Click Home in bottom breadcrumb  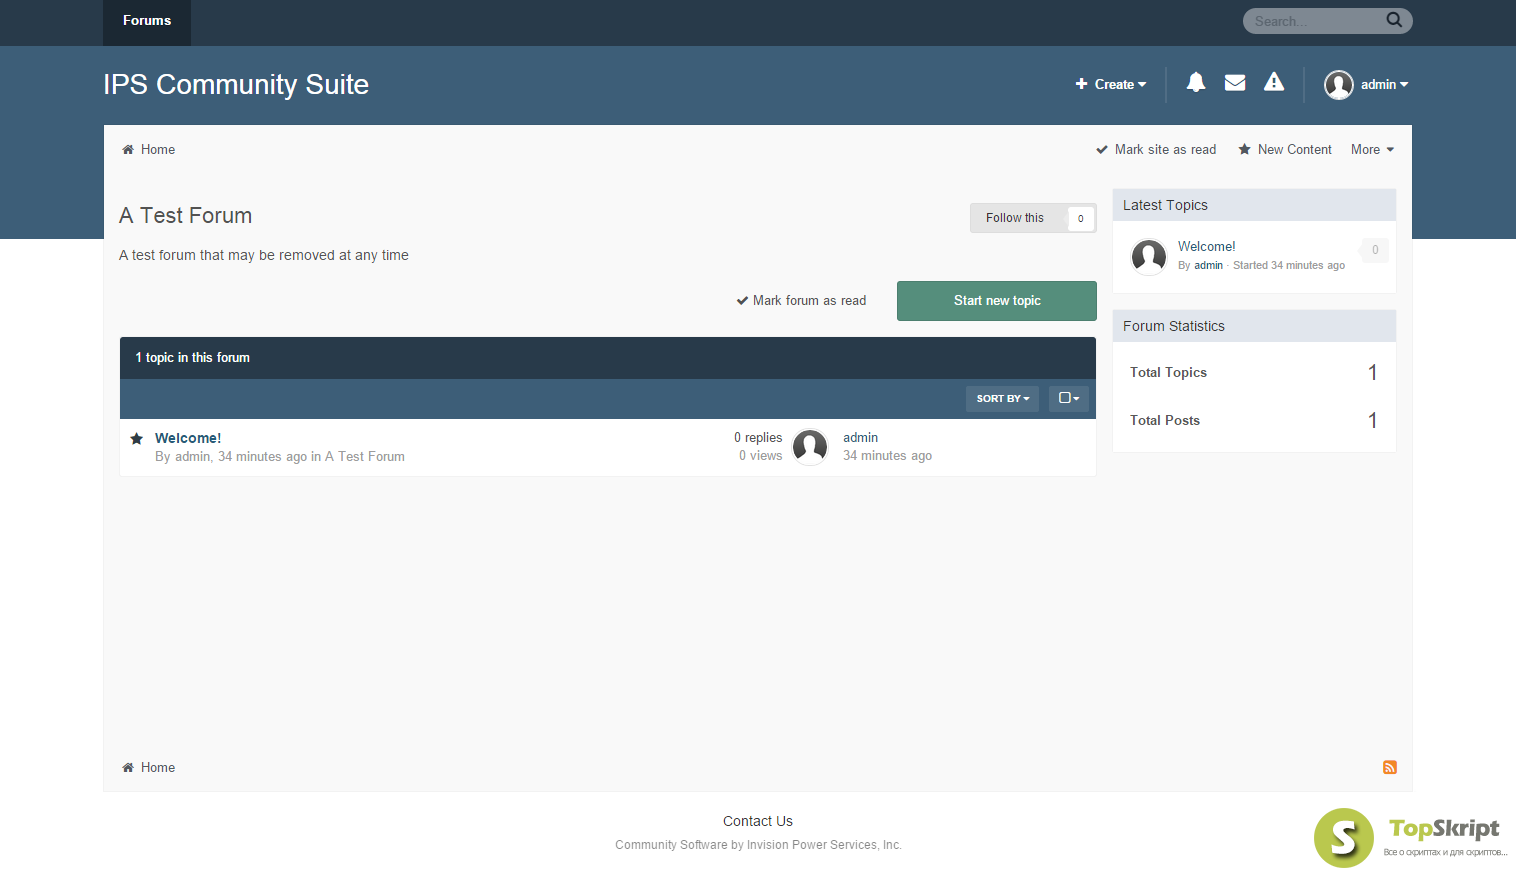coord(158,768)
